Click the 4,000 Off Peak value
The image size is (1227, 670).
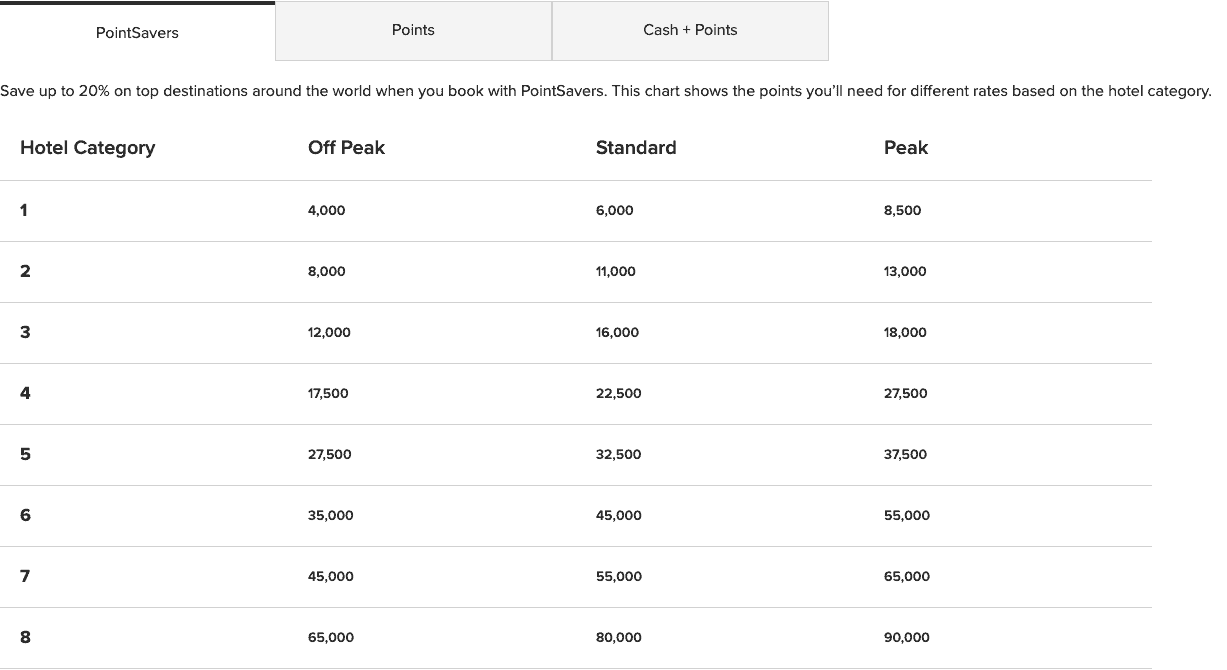click(326, 211)
